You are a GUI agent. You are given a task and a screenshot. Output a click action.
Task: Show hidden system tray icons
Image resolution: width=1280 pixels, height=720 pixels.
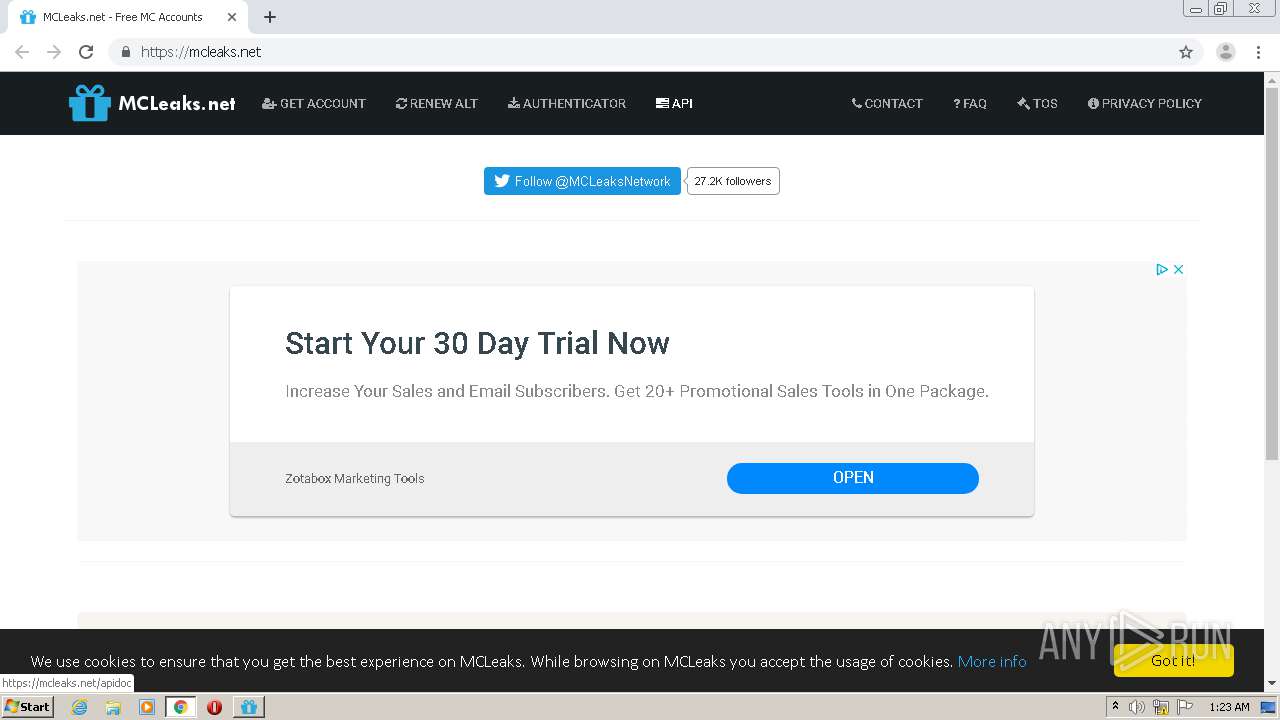click(x=1115, y=707)
